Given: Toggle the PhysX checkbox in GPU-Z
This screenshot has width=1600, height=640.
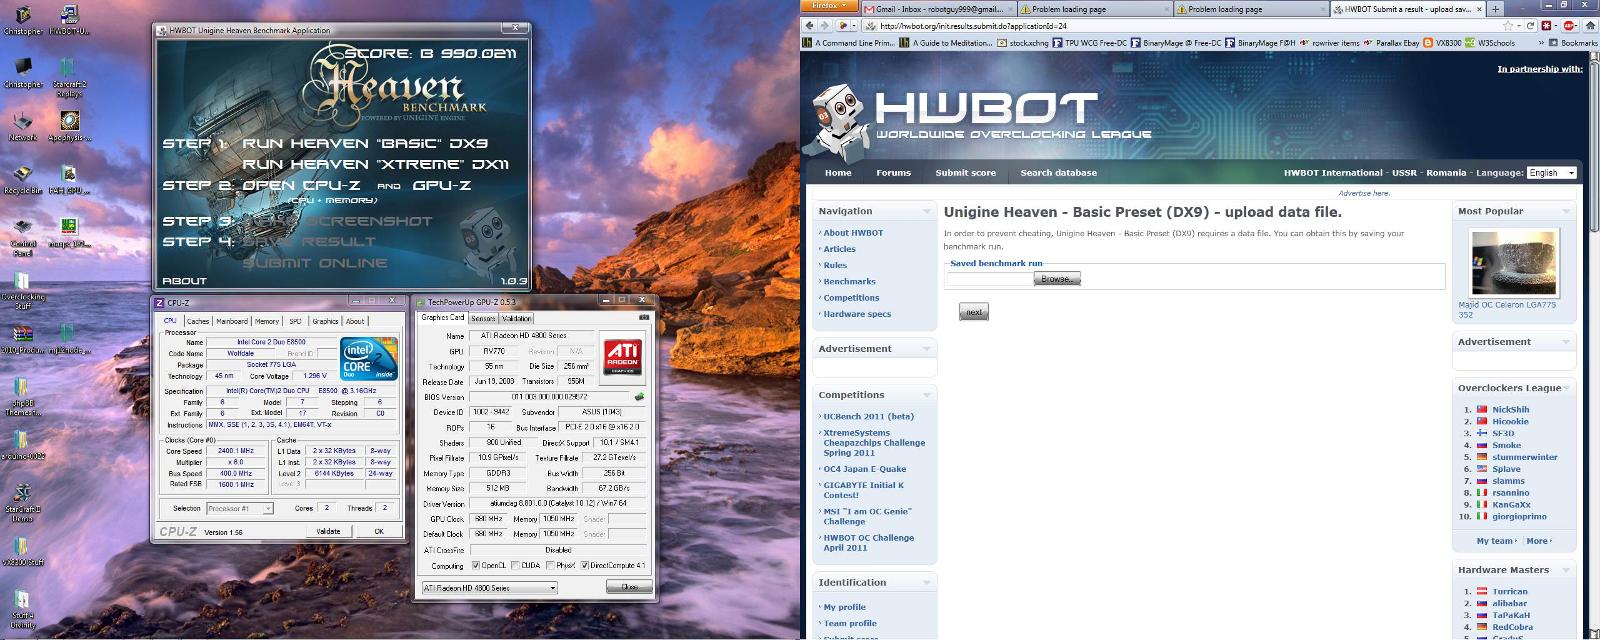Looking at the screenshot, I should point(548,565).
